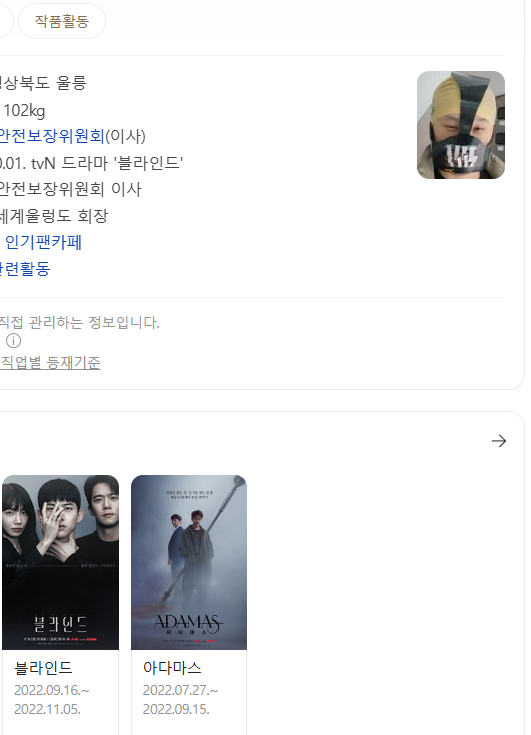The image size is (531, 735).
Task: Click the 2022.07.27.~2022.09.15. date range
Action: [180, 700]
